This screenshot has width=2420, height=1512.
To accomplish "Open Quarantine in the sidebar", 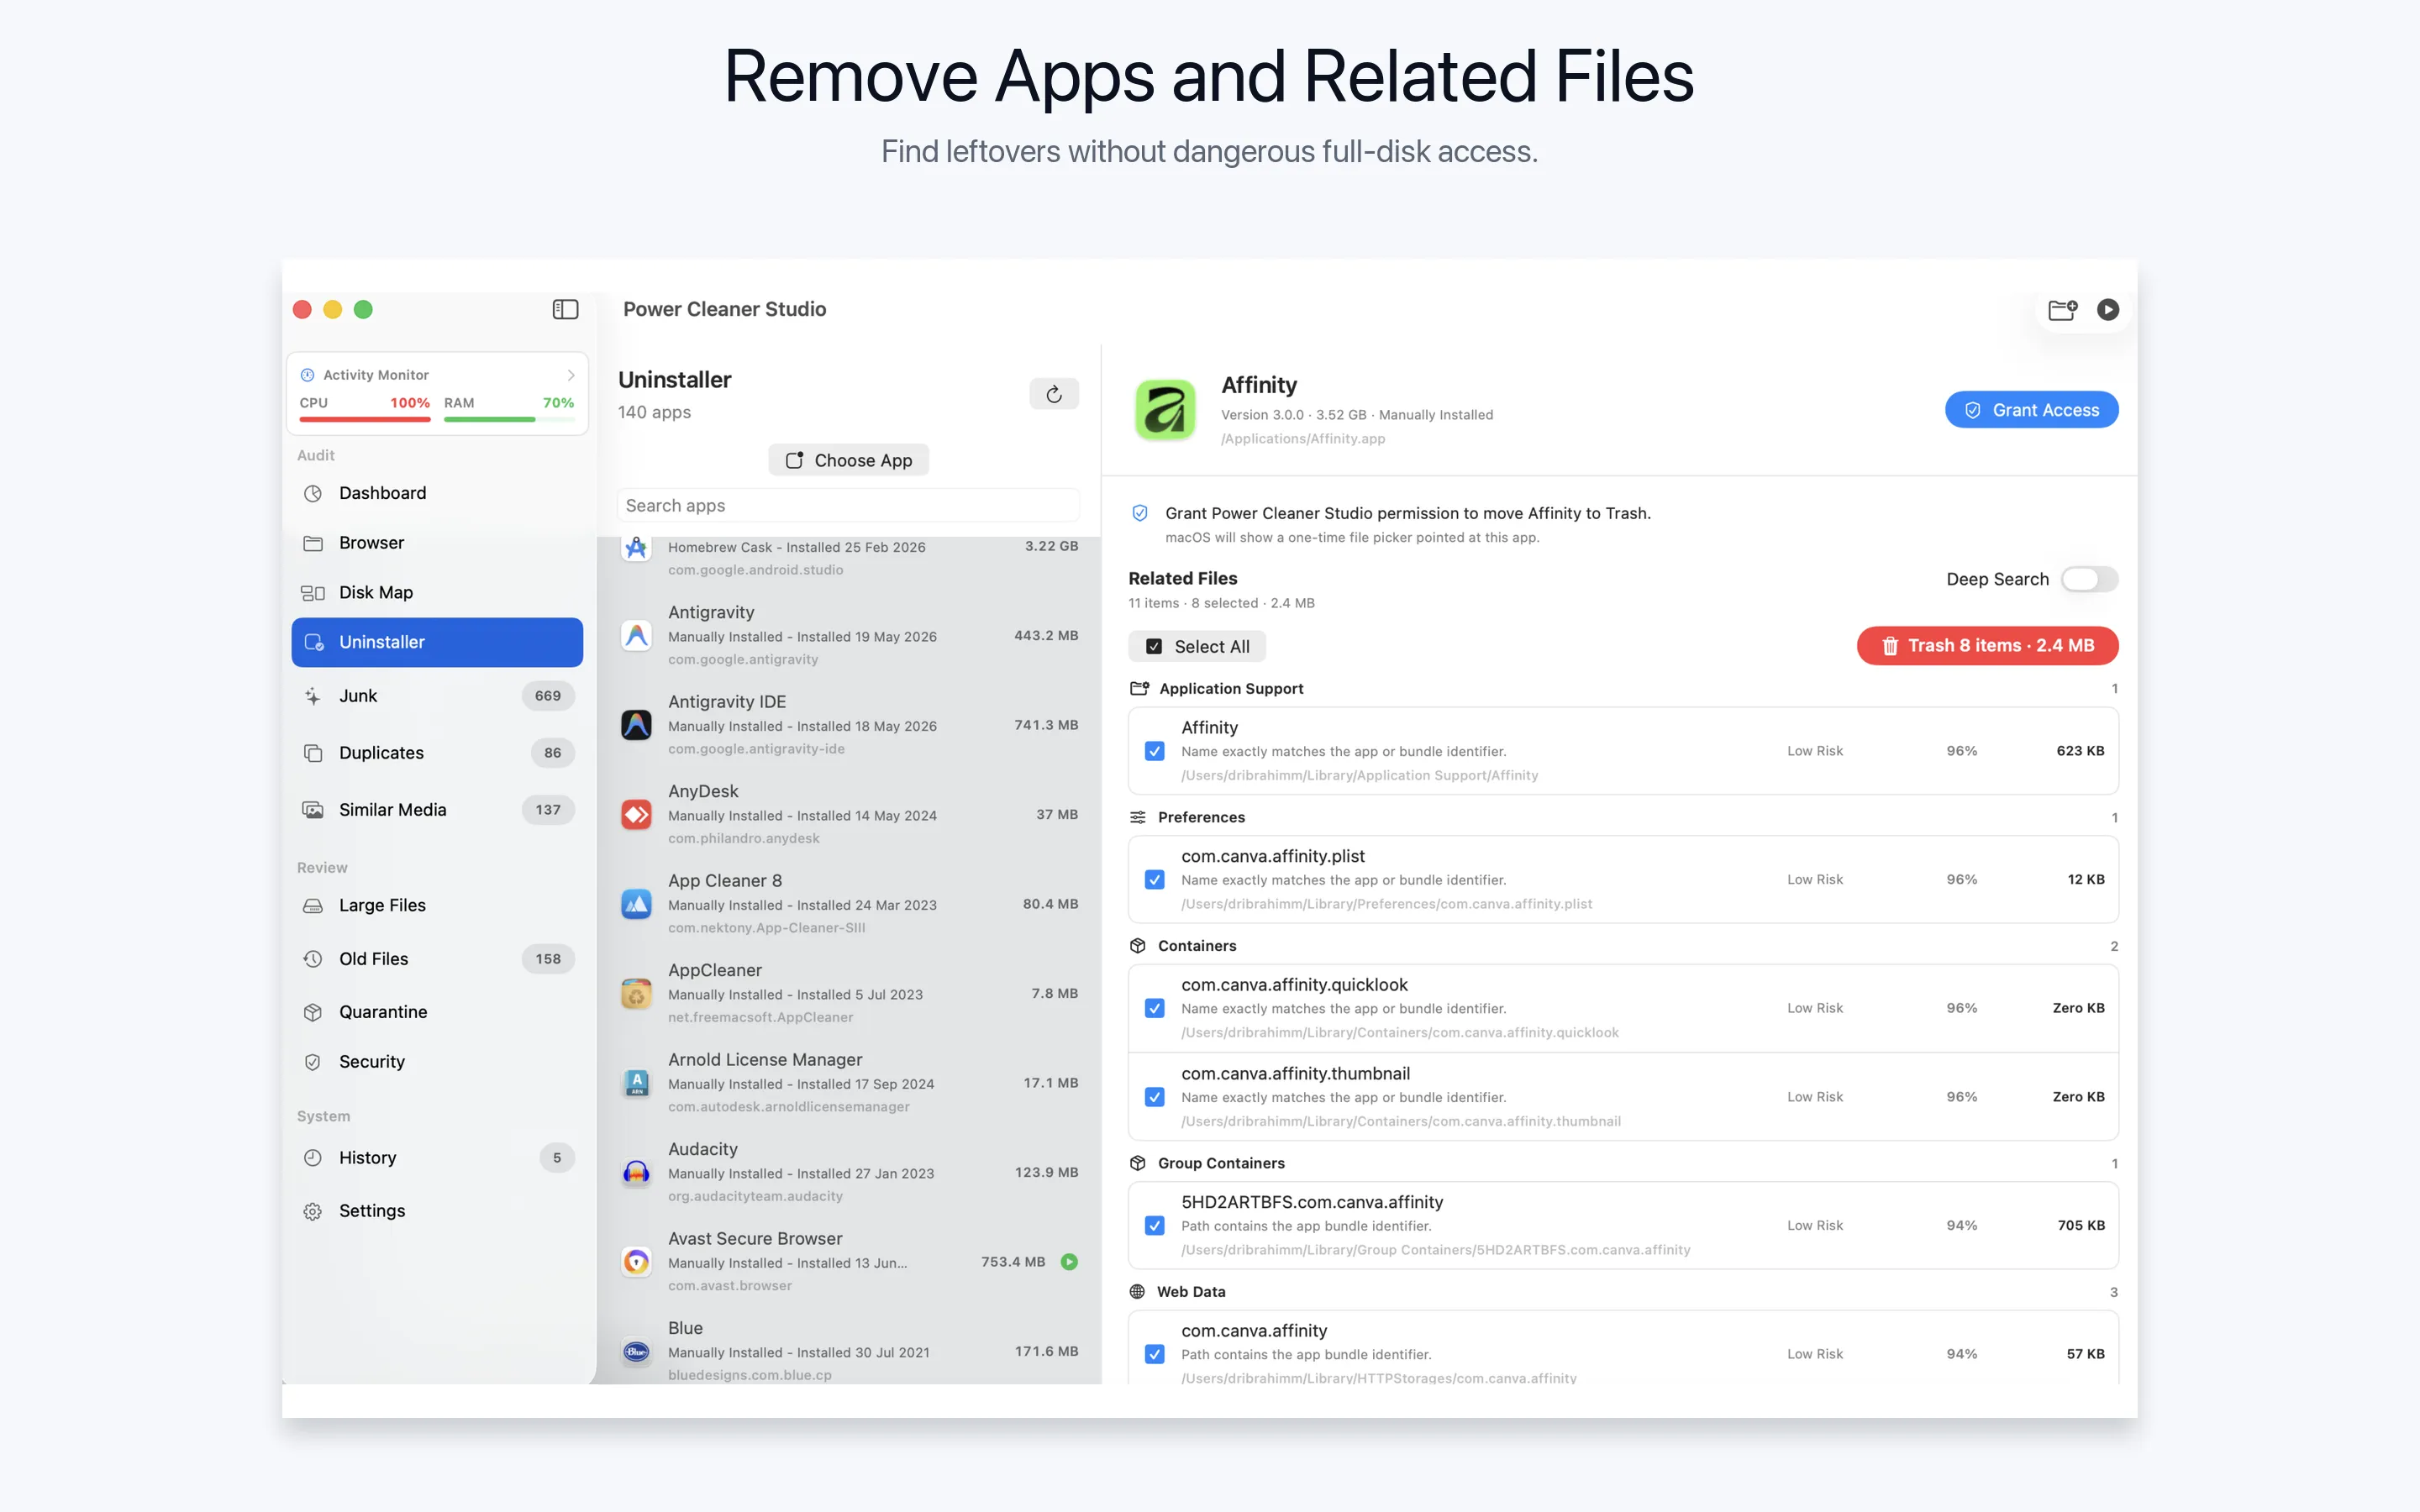I will pos(437,1012).
